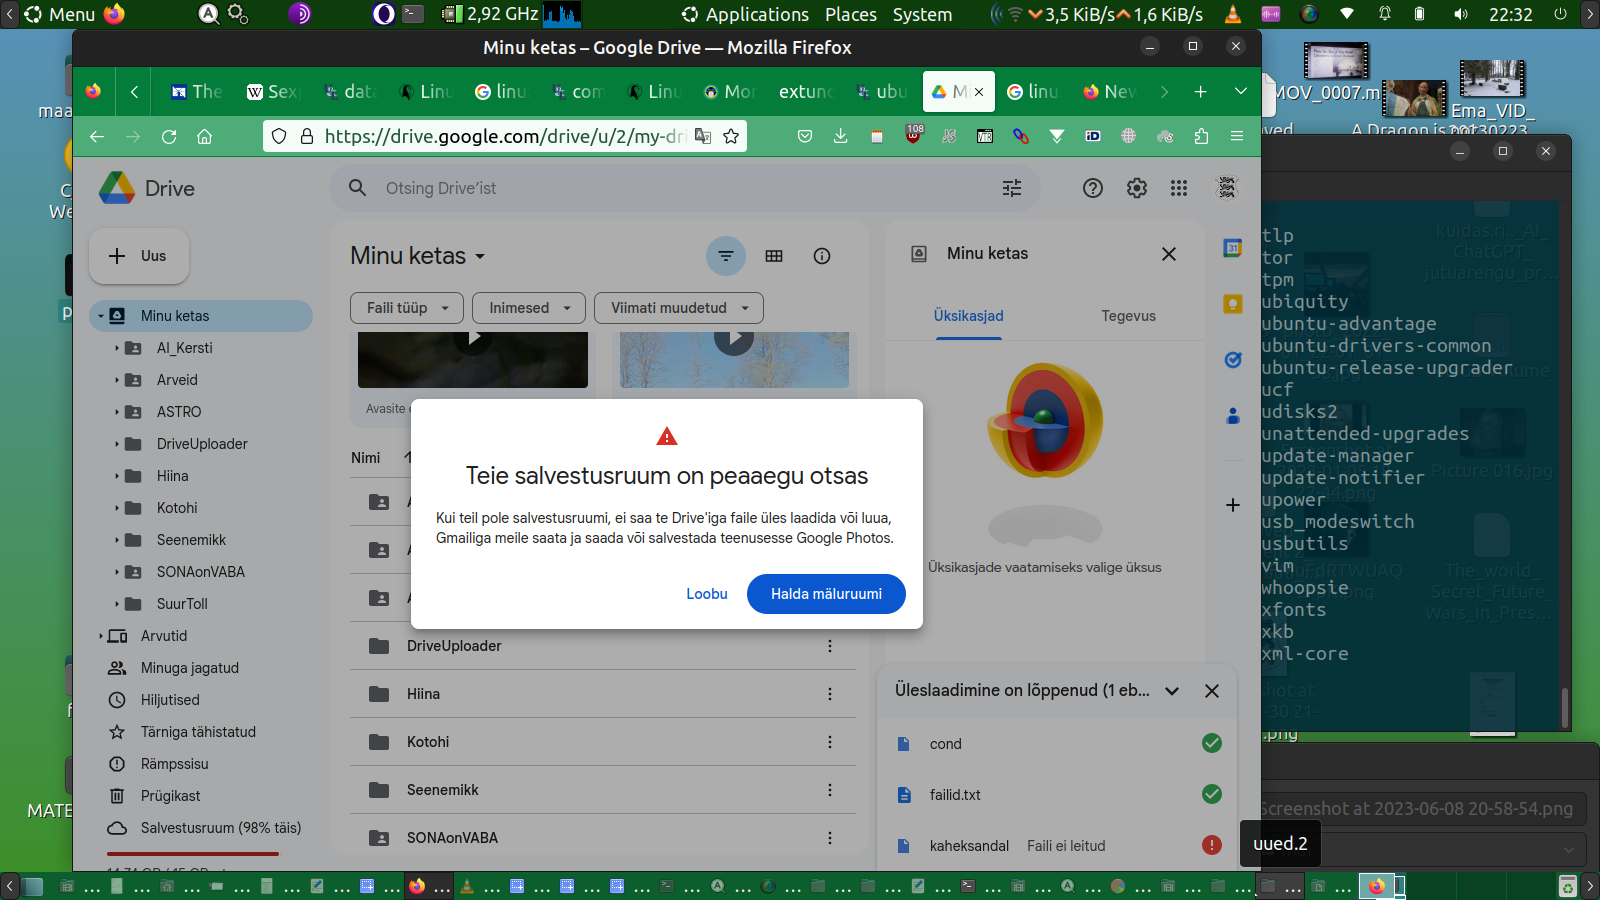Open Rämpssisu spam section
The width and height of the screenshot is (1600, 900).
pyautogui.click(x=175, y=764)
